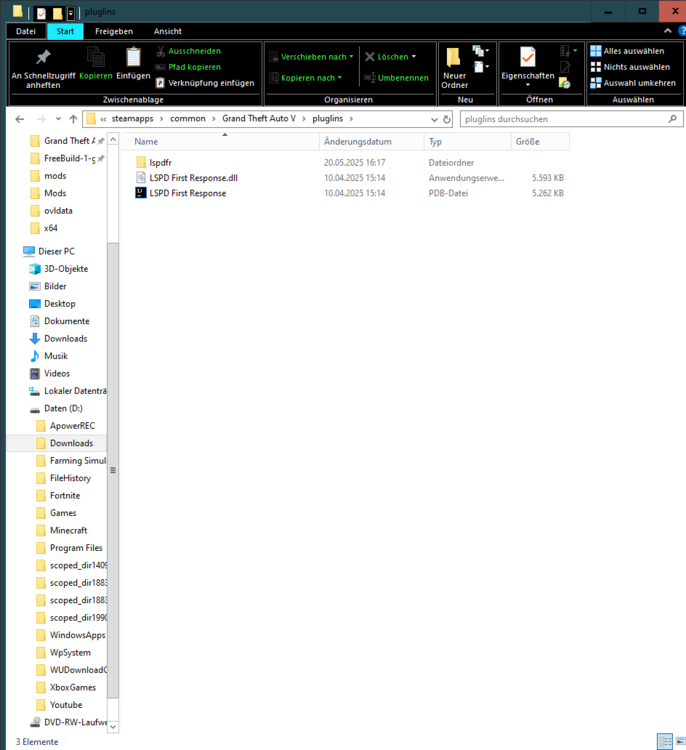Image resolution: width=686 pixels, height=750 pixels.
Task: Select the LSPD First Response PDB file icon
Action: point(141,193)
